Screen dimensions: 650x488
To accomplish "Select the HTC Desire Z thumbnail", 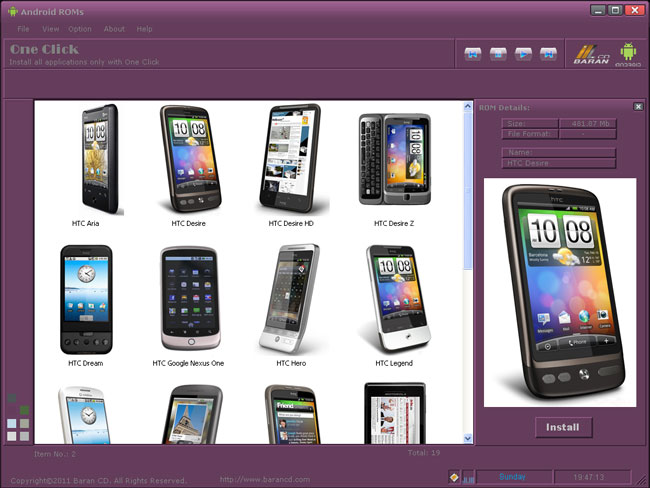I will point(395,159).
